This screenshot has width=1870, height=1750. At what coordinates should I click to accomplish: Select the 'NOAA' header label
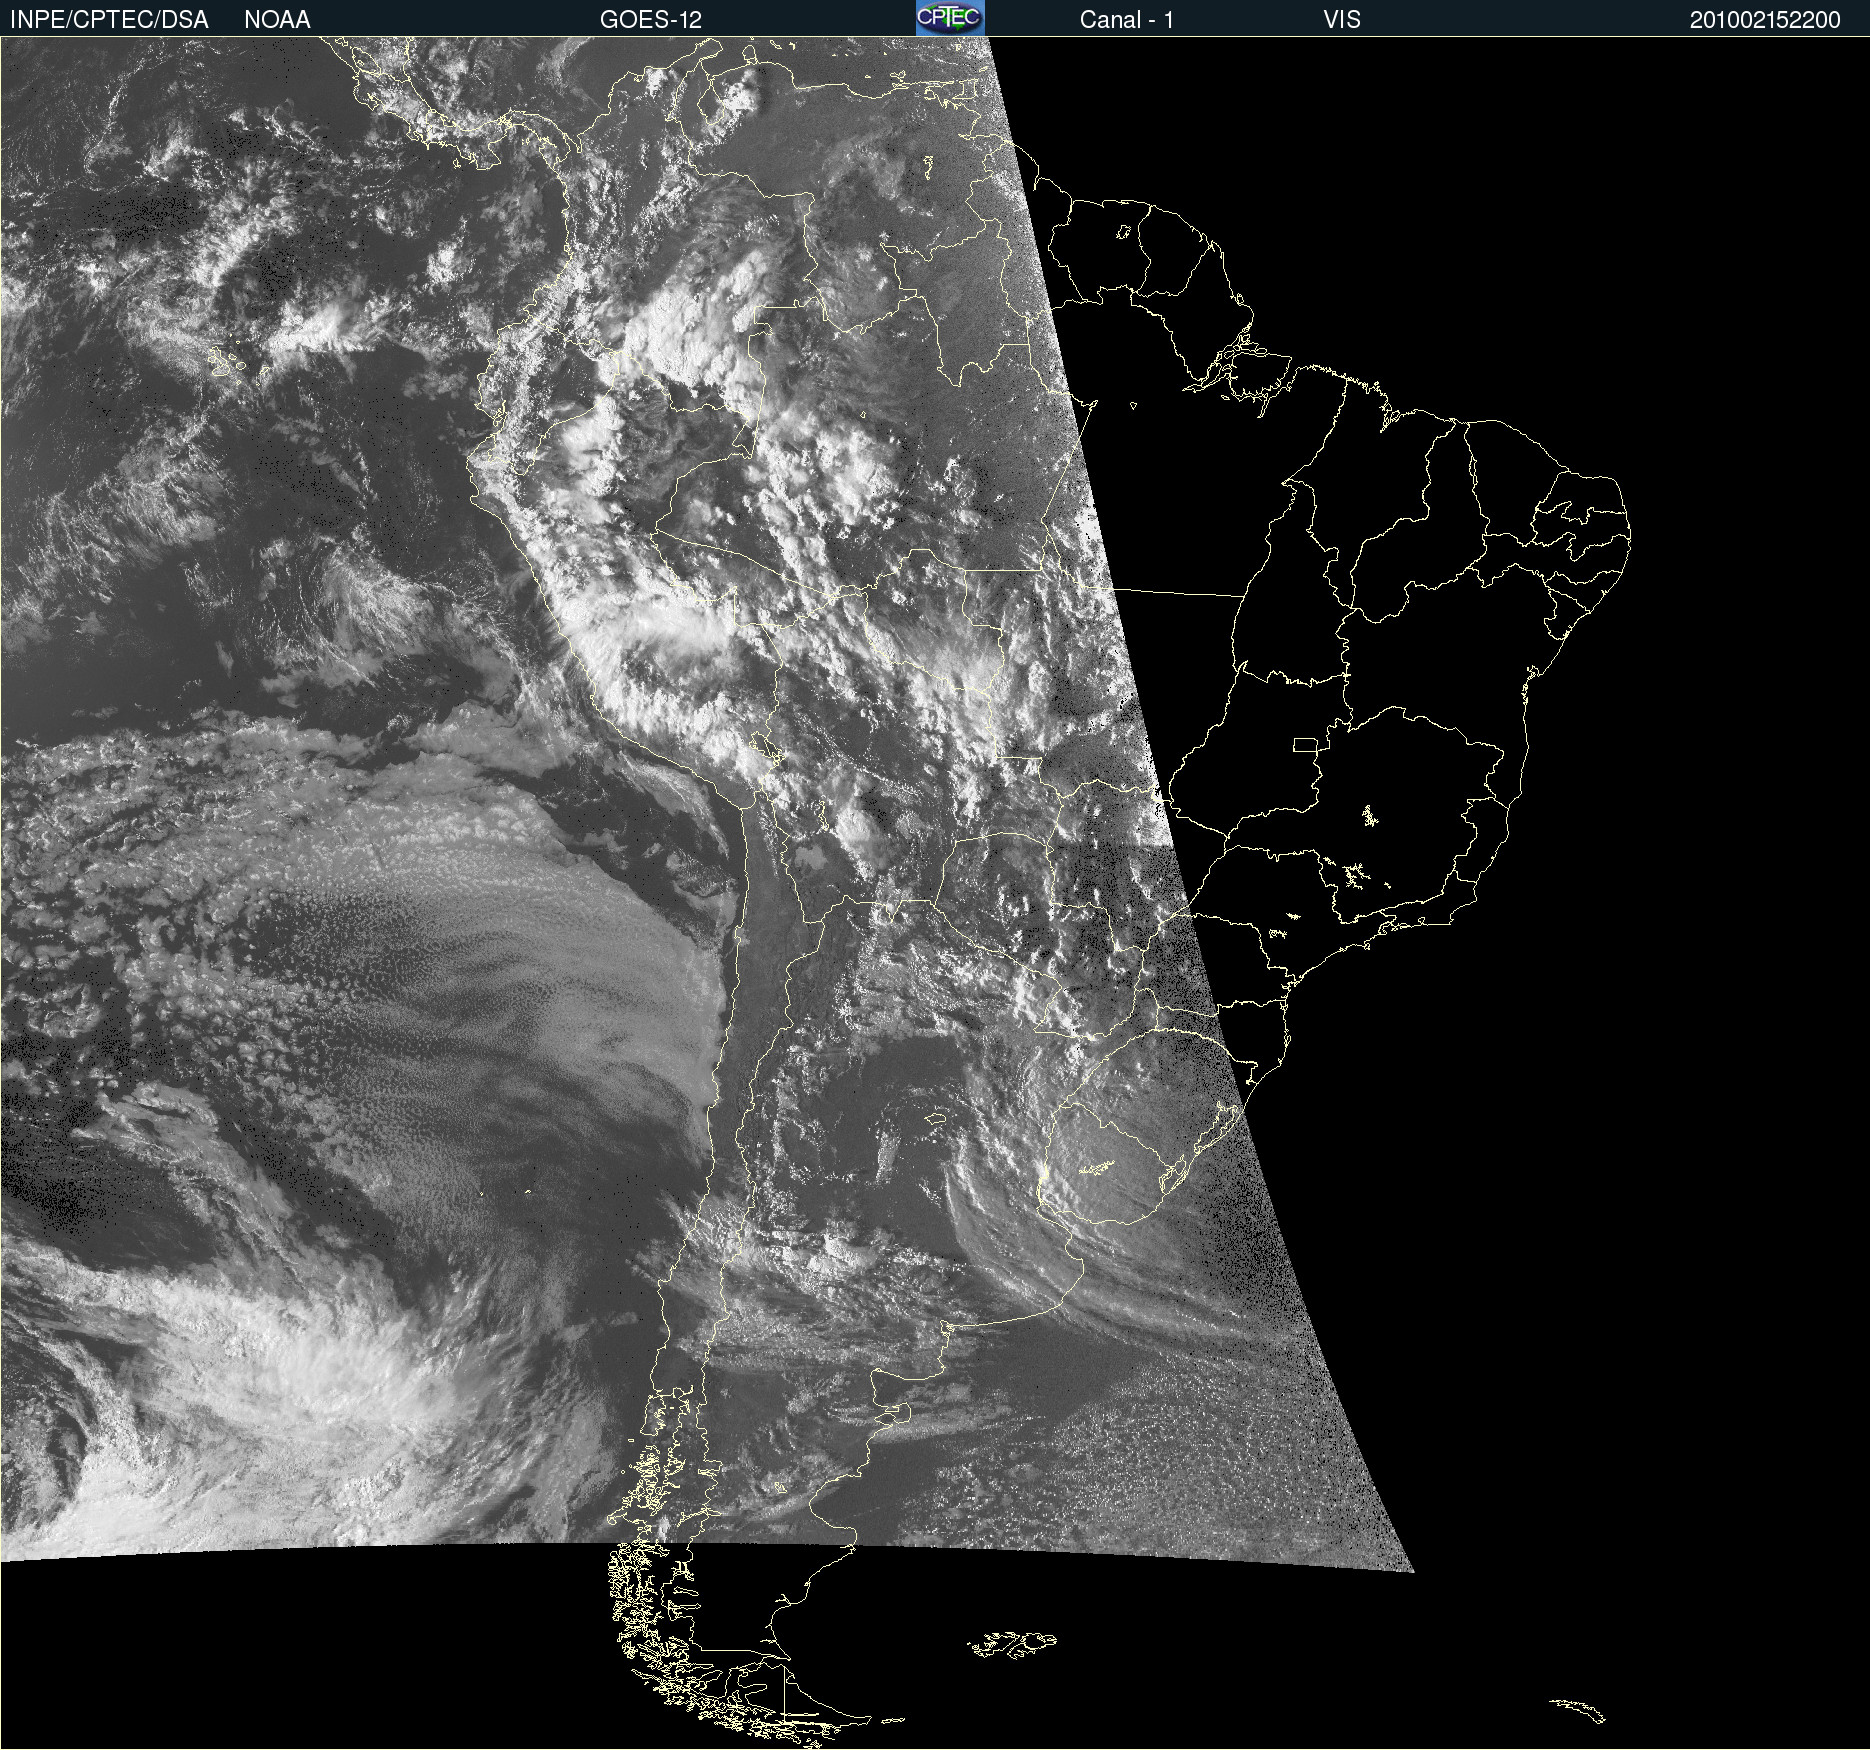277,20
